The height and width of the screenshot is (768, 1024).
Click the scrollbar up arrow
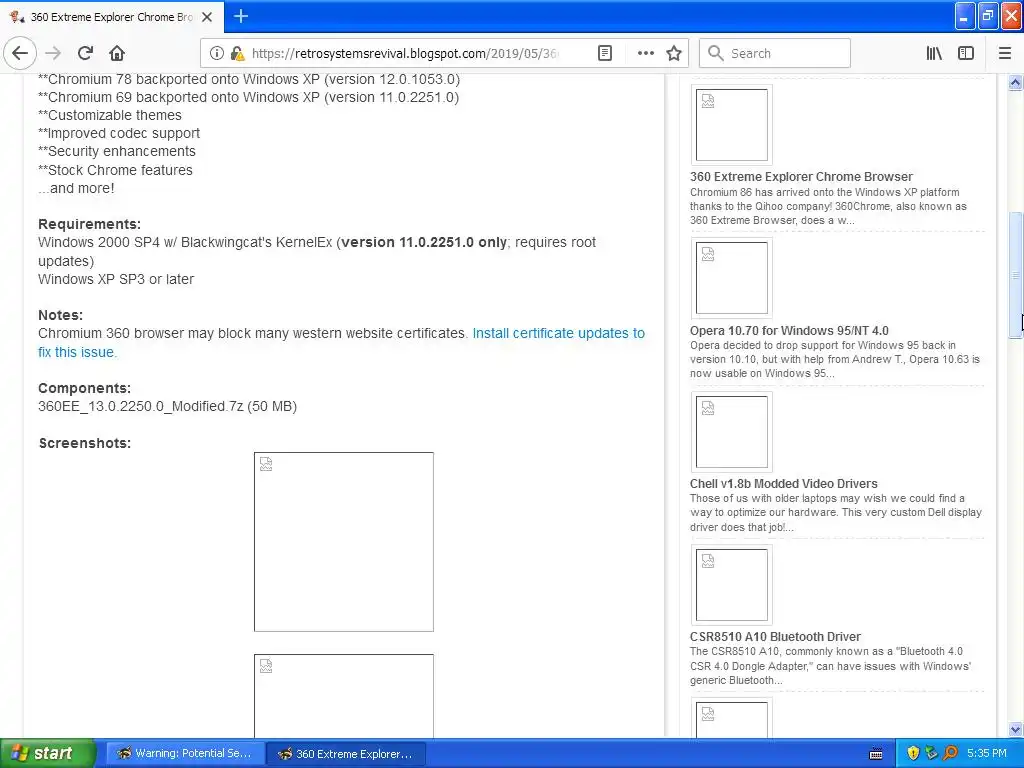point(1015,83)
